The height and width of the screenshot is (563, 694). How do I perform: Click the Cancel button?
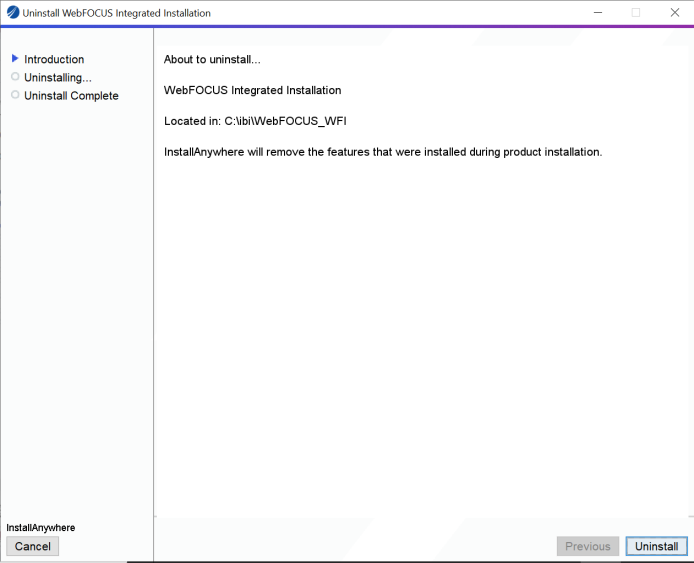coord(32,546)
